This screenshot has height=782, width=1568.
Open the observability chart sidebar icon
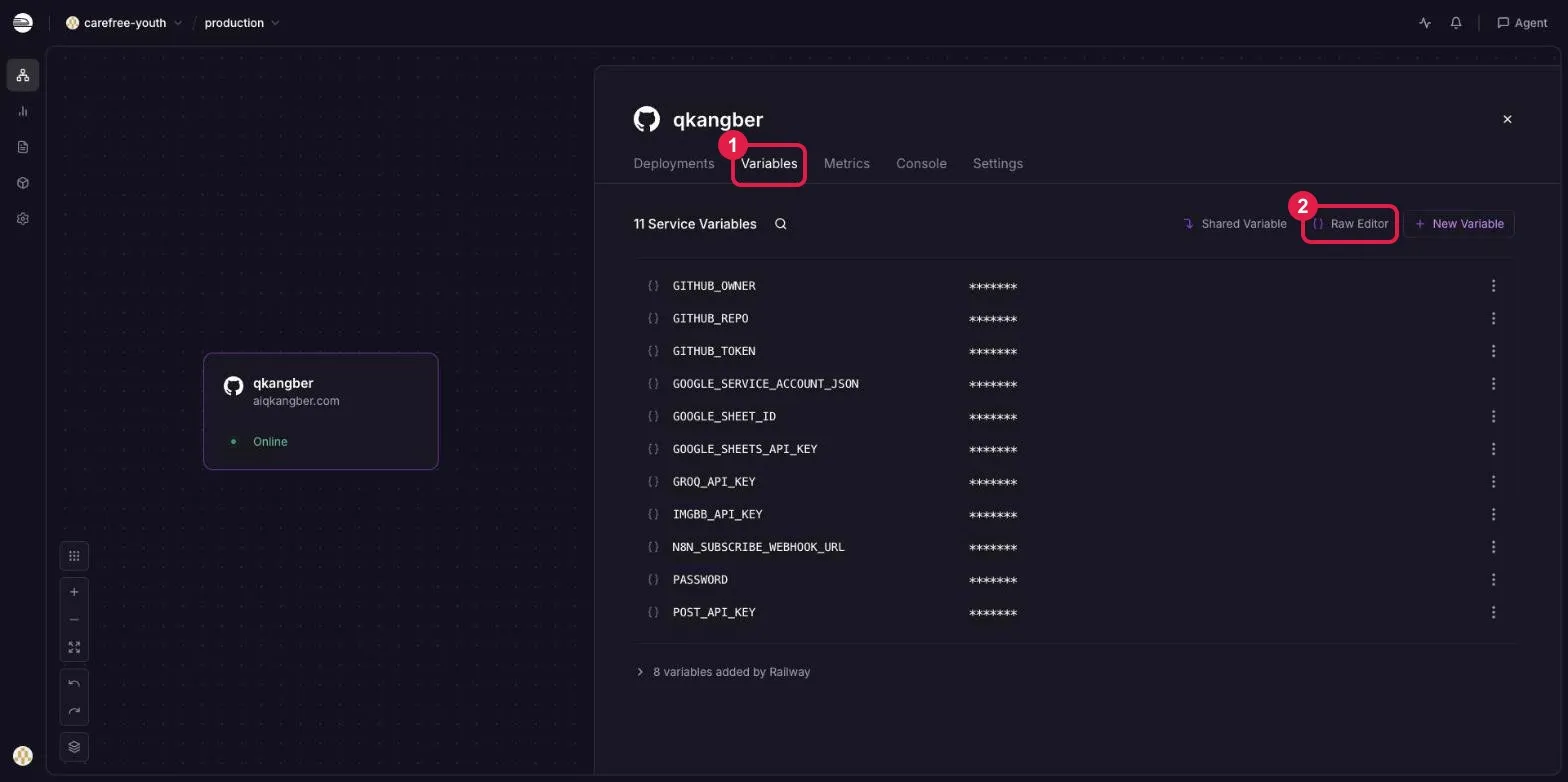23,111
